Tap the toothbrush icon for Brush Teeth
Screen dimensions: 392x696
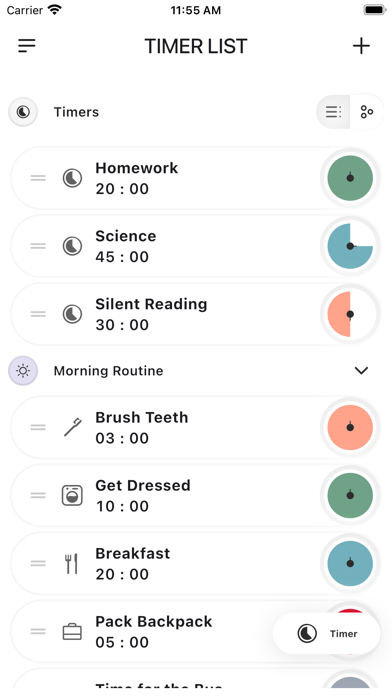[x=72, y=427]
